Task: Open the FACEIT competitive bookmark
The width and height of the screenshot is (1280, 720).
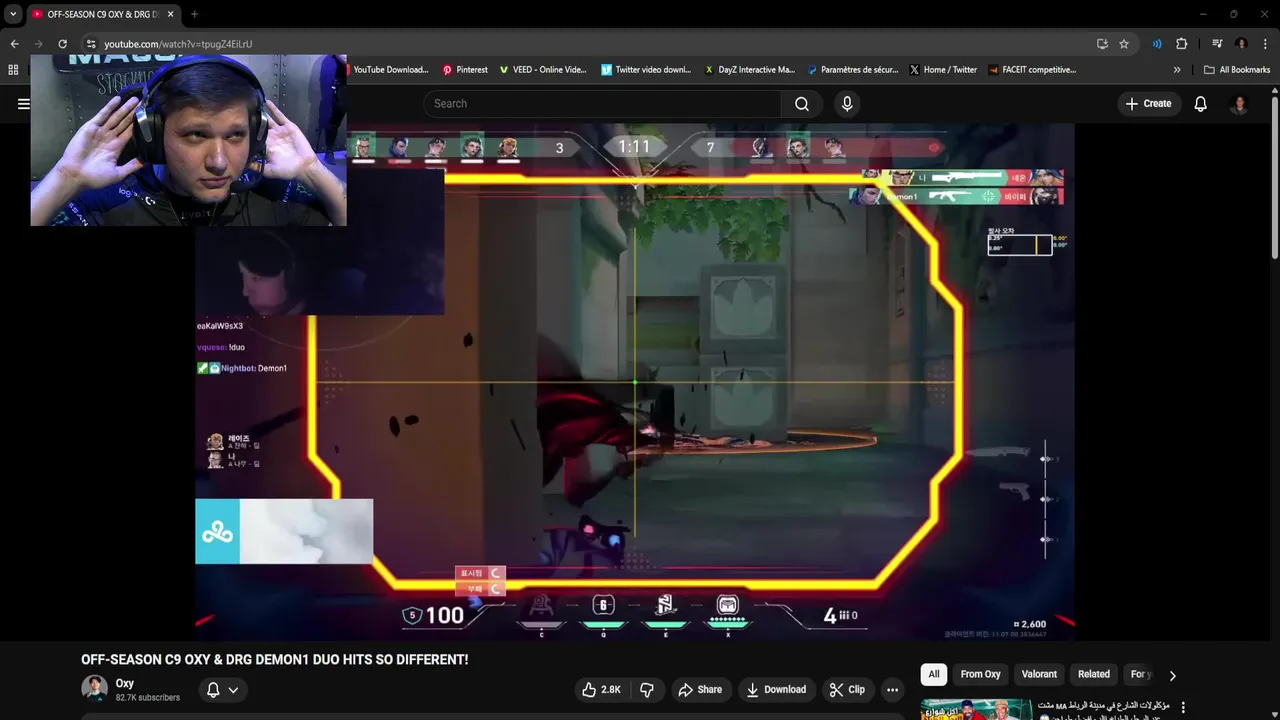Action: point(1032,70)
